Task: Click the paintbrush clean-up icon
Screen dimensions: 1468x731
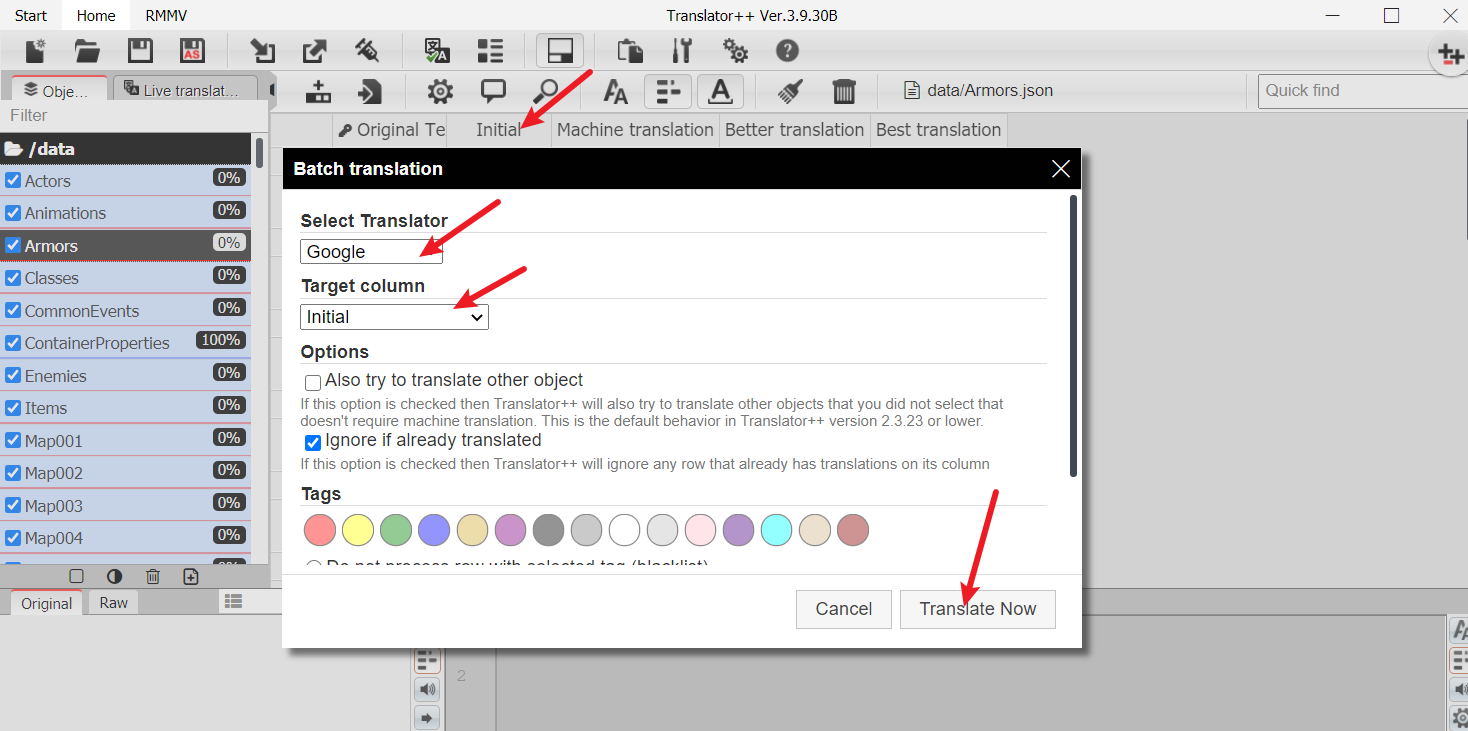Action: tap(792, 91)
